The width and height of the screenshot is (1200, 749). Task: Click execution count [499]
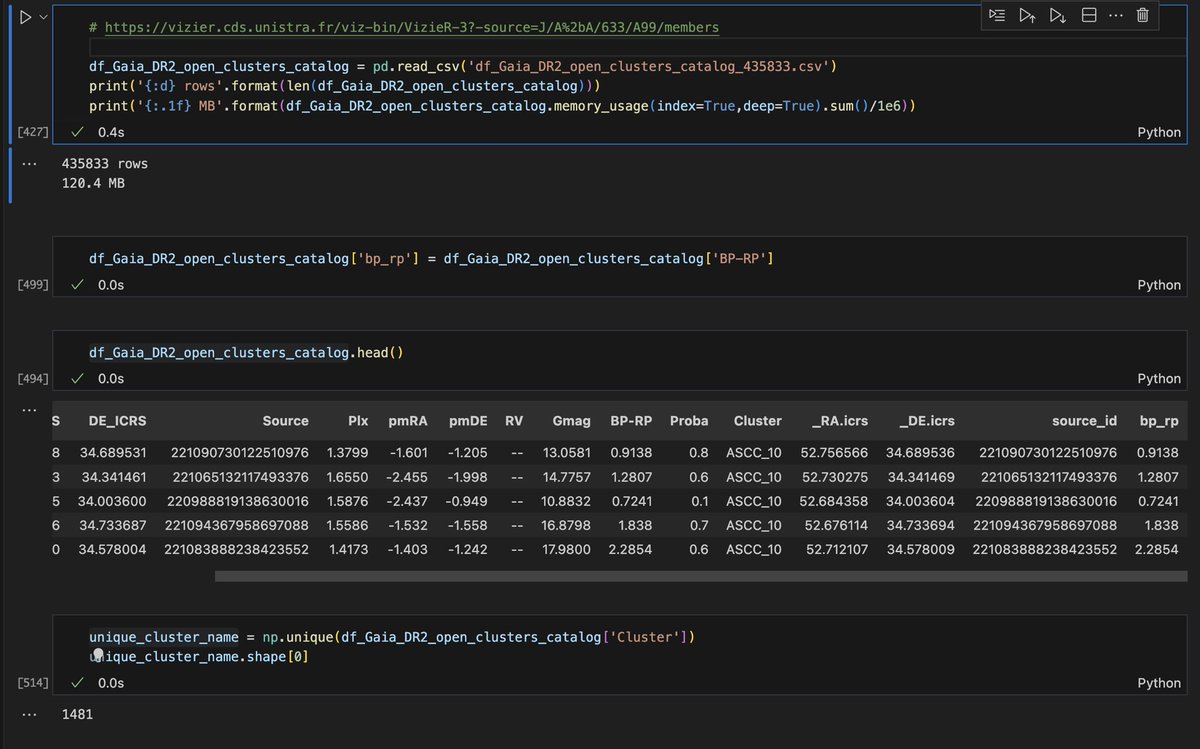pos(33,285)
